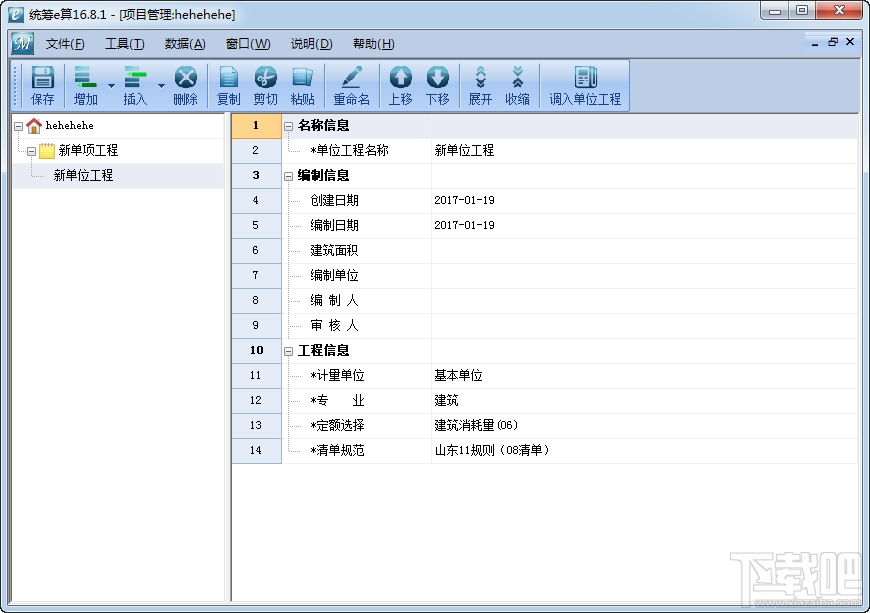Screen dimensions: 870x613
Task: Click the *清单规范 label
Action: coord(337,450)
